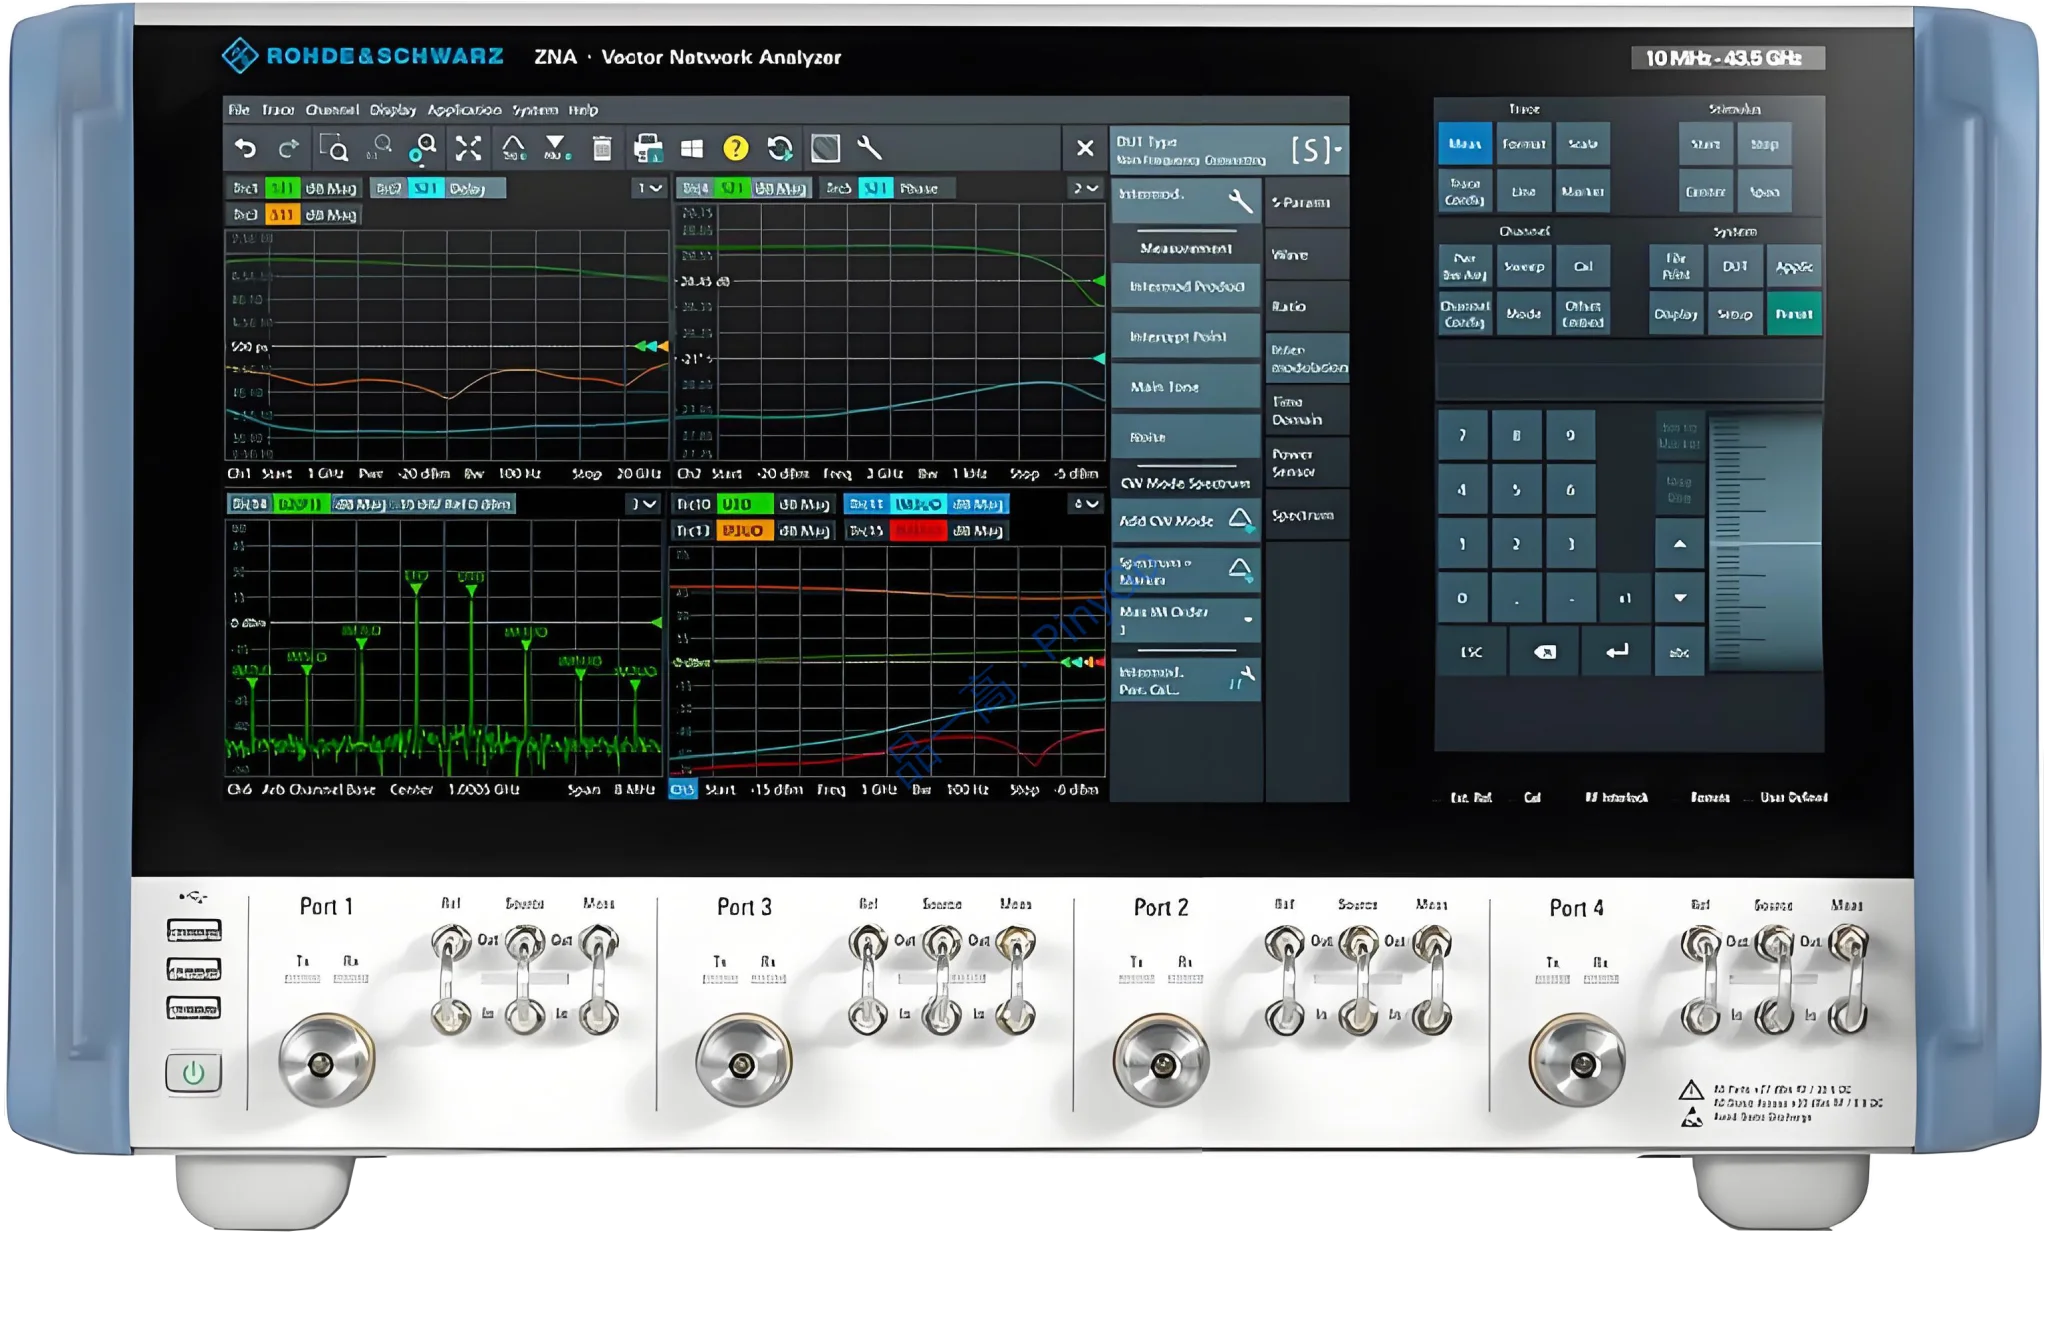The height and width of the screenshot is (1330, 2048).
Task: Click the green Preset hardkey
Action: [x=1793, y=313]
